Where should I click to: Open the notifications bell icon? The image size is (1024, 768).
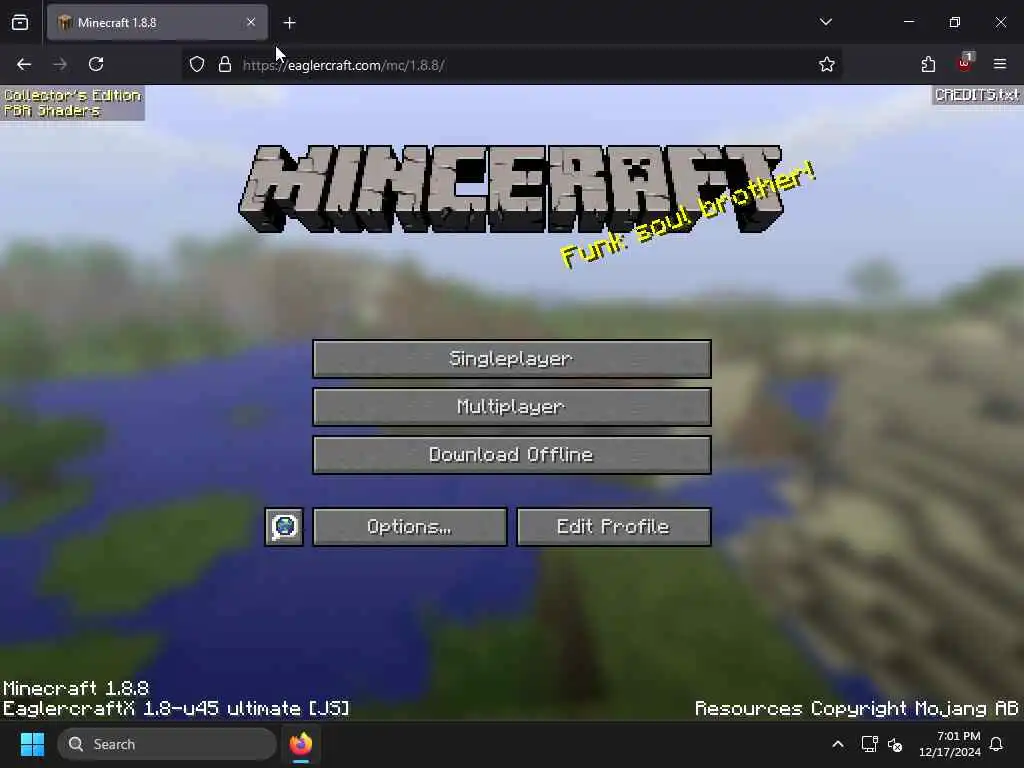pos(997,744)
